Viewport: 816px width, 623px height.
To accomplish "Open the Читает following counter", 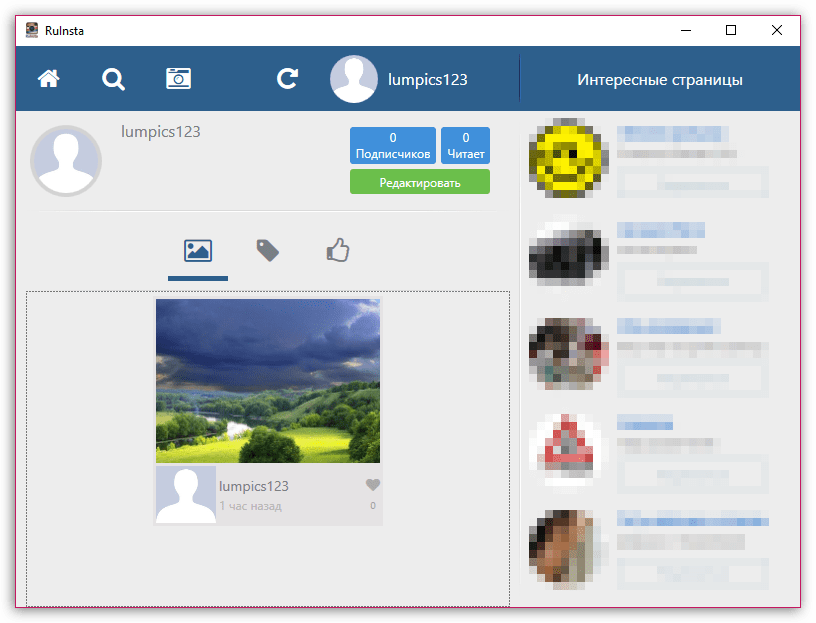I will pyautogui.click(x=465, y=146).
